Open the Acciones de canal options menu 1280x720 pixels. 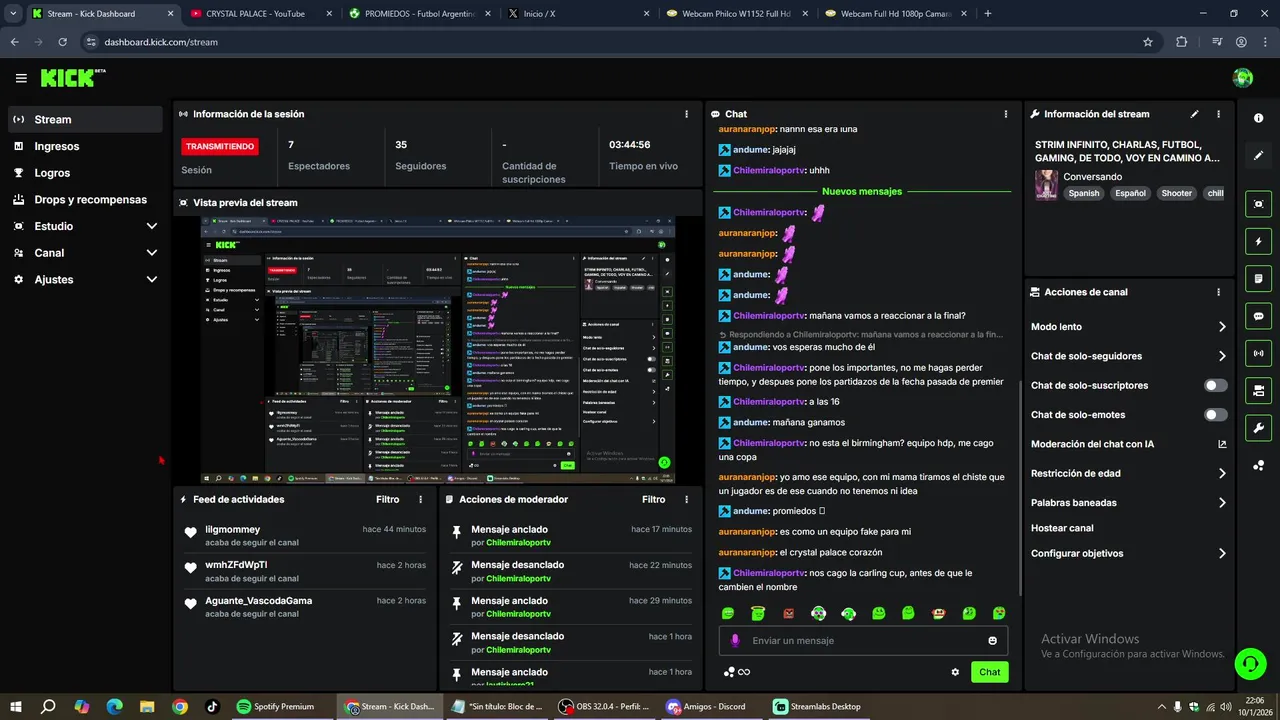coord(1218,292)
